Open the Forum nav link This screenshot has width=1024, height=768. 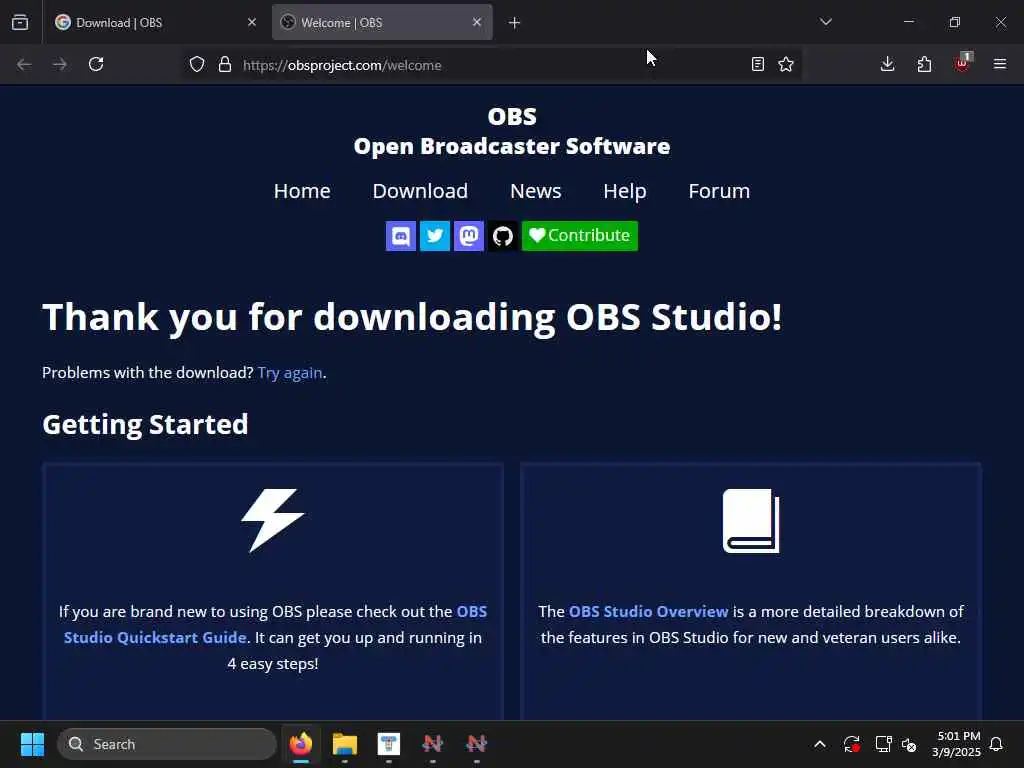(x=719, y=191)
